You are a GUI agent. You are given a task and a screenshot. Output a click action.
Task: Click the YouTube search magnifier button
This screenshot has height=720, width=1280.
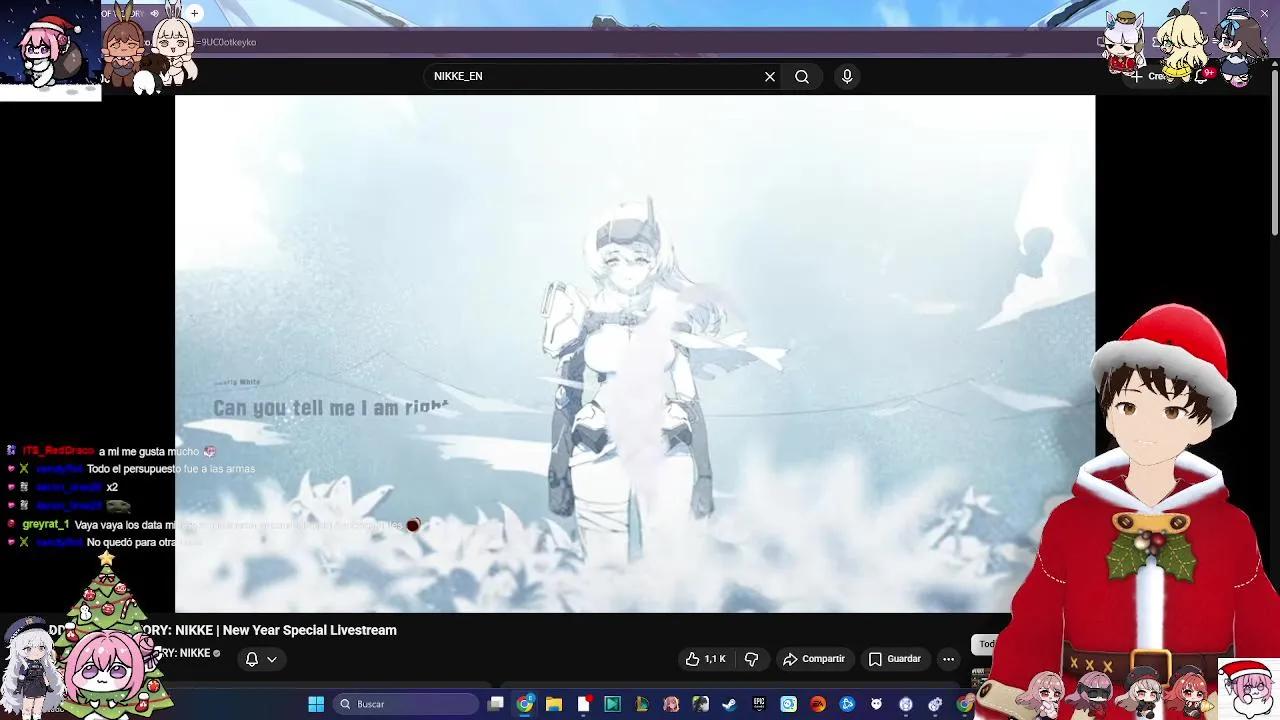point(802,76)
